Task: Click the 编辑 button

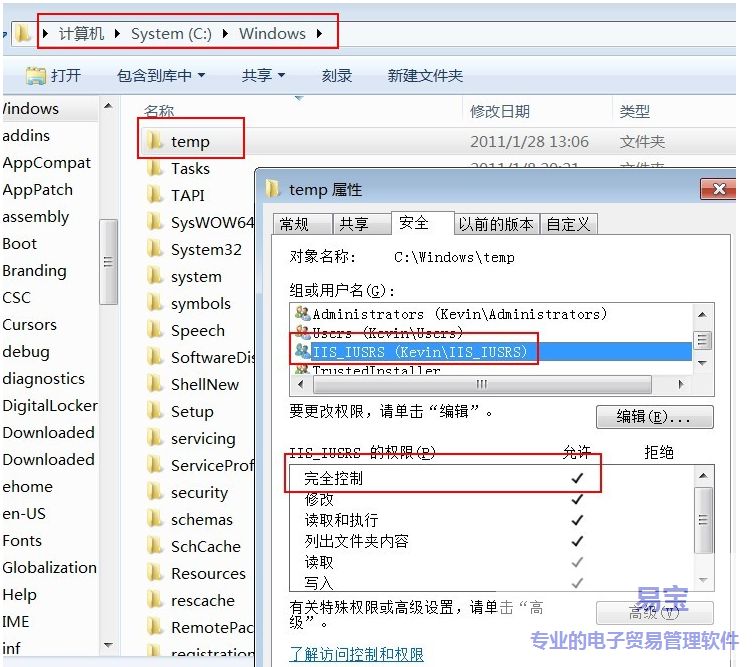Action: pyautogui.click(x=654, y=416)
